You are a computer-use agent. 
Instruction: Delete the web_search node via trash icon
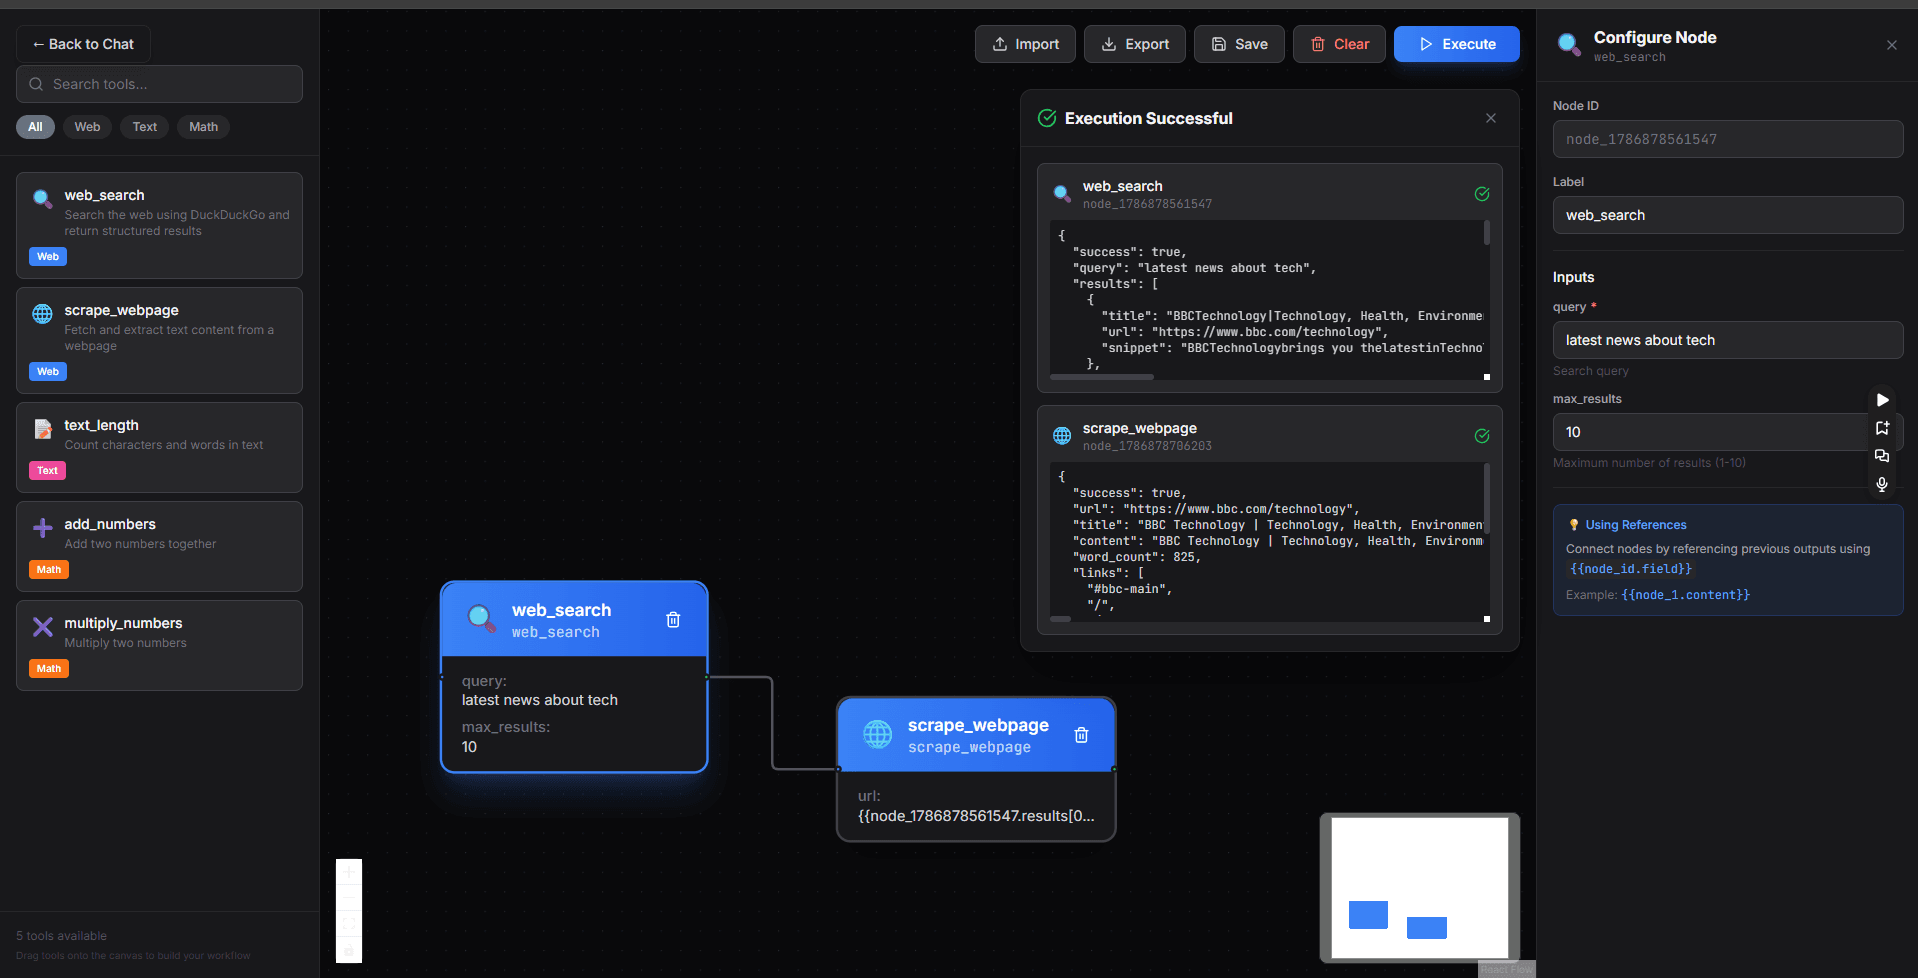coord(673,620)
